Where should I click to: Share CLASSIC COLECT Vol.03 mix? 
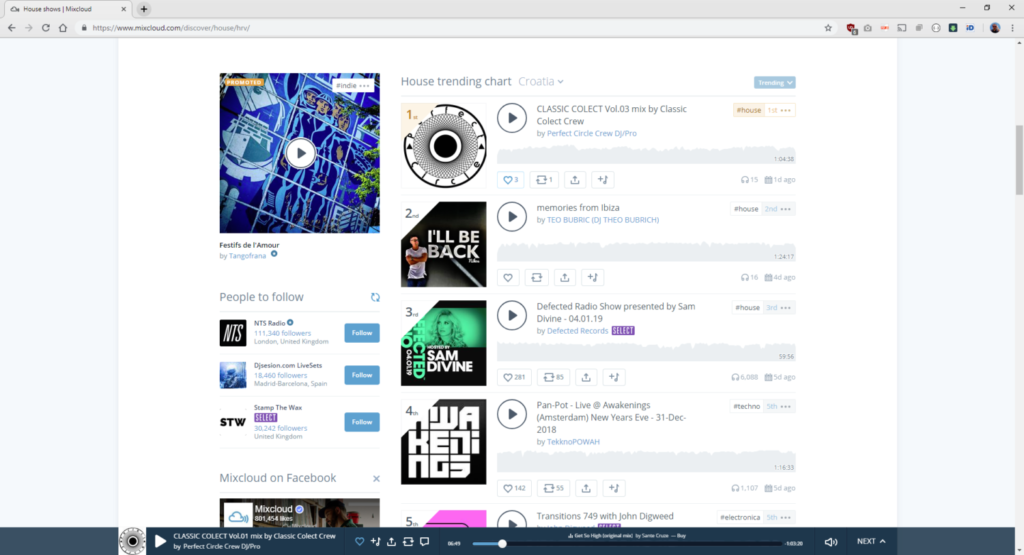(x=575, y=180)
